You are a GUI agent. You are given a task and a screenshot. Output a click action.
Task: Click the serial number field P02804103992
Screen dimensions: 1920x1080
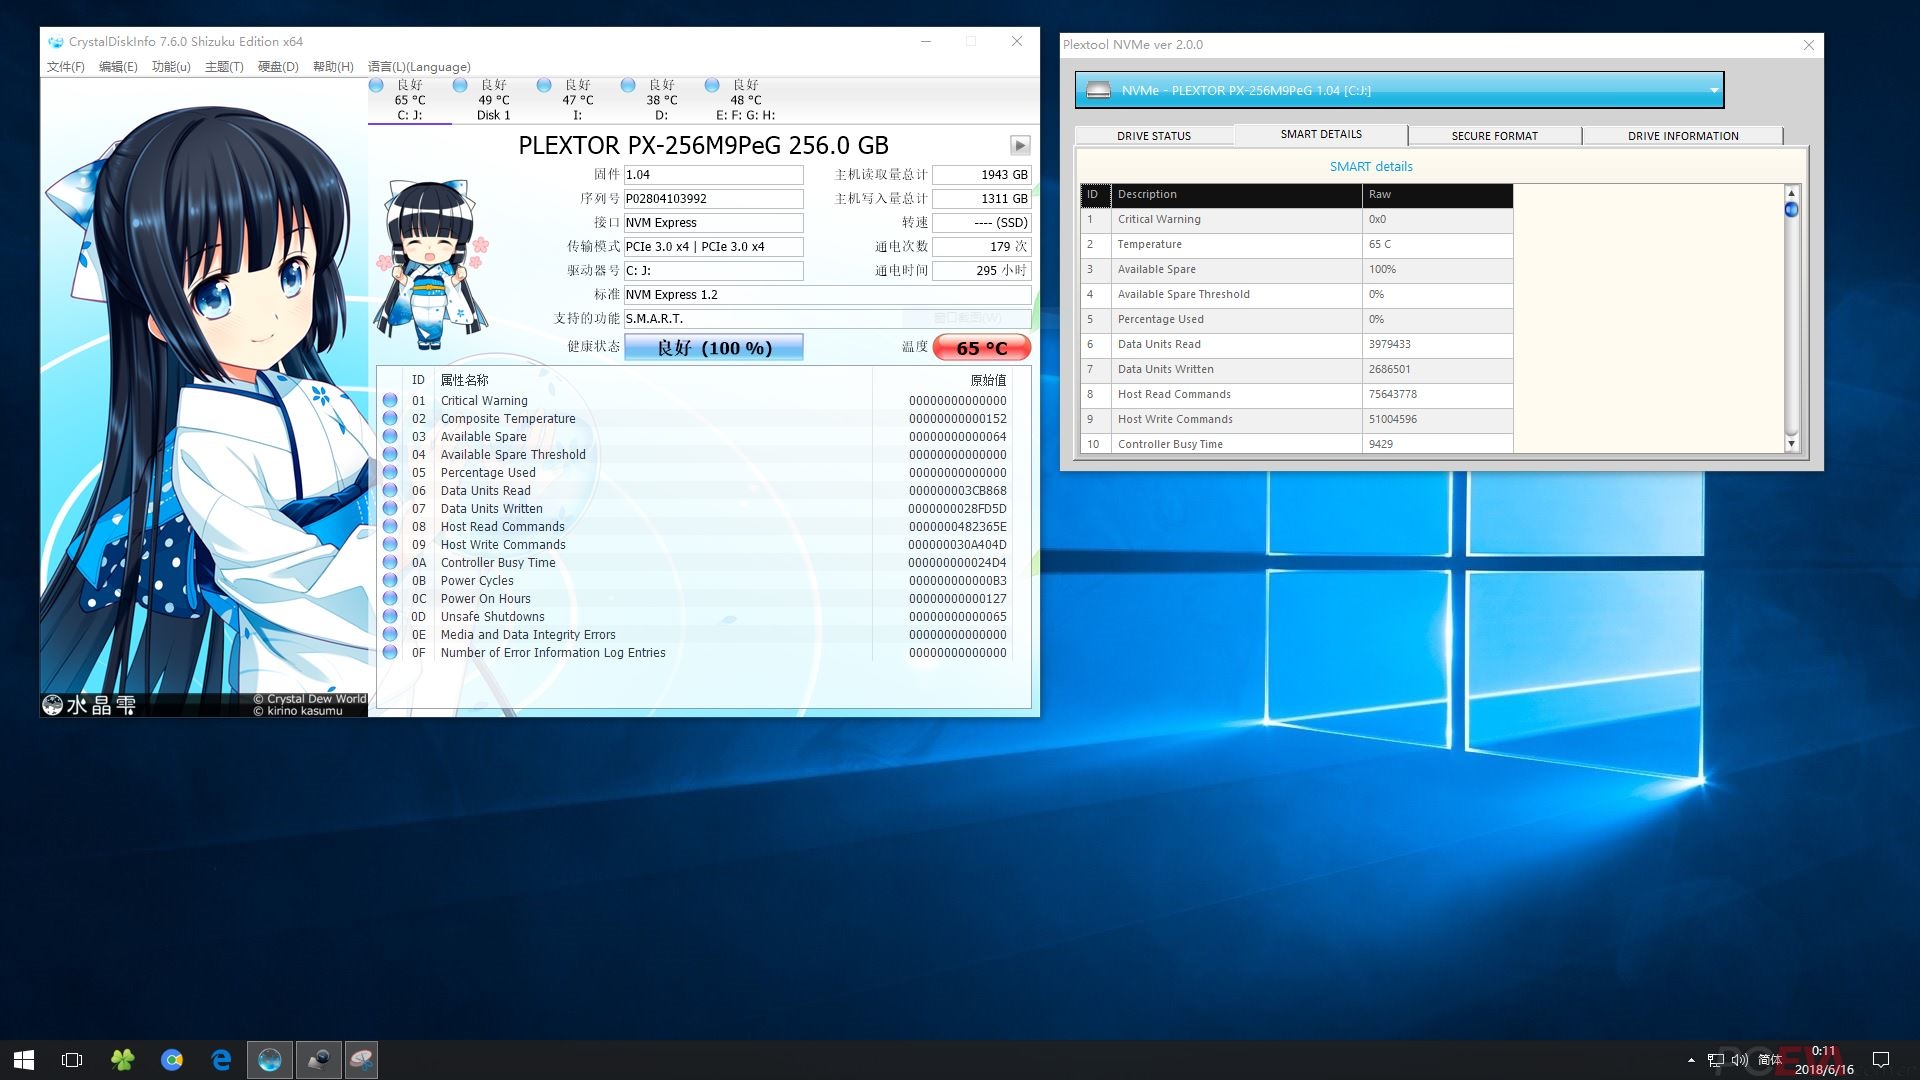coord(714,199)
